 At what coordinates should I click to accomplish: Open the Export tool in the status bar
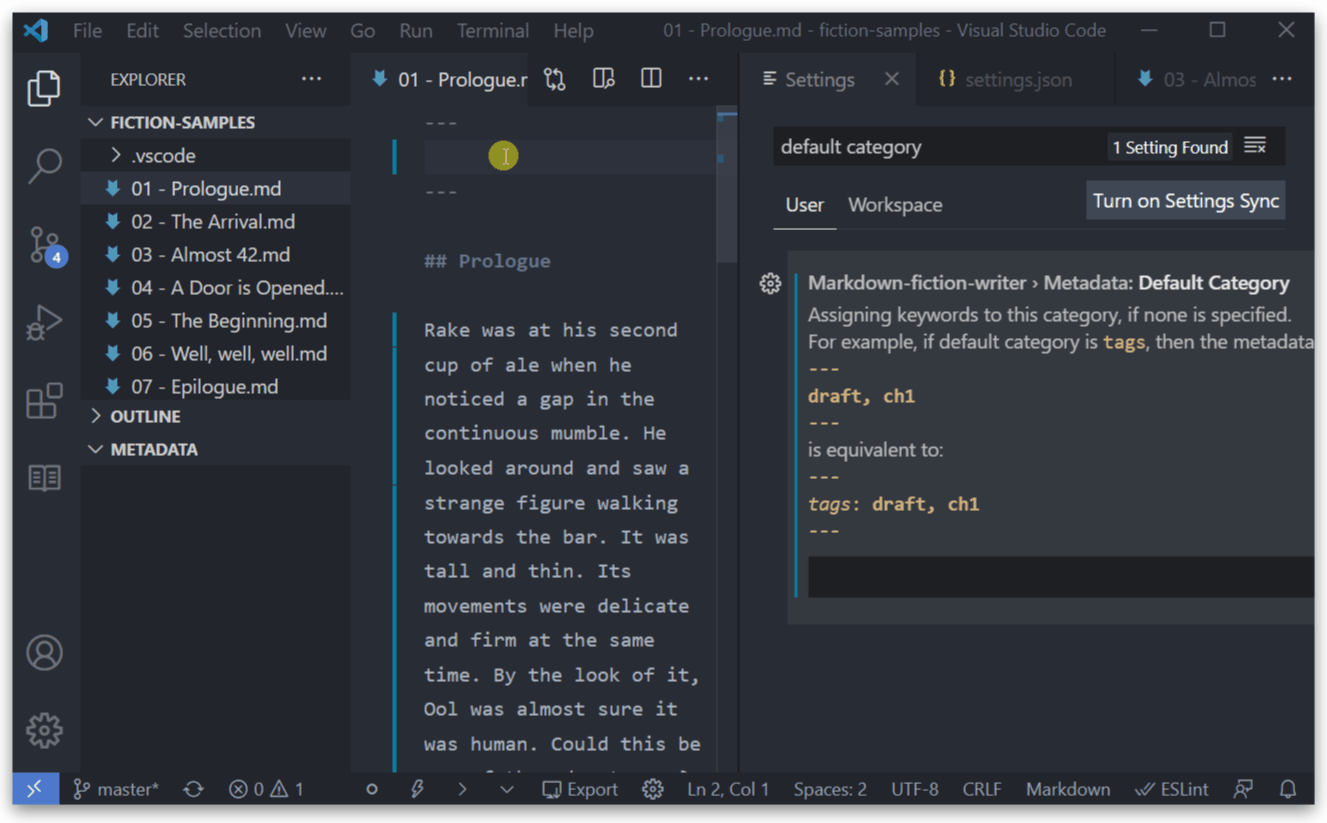(x=580, y=789)
